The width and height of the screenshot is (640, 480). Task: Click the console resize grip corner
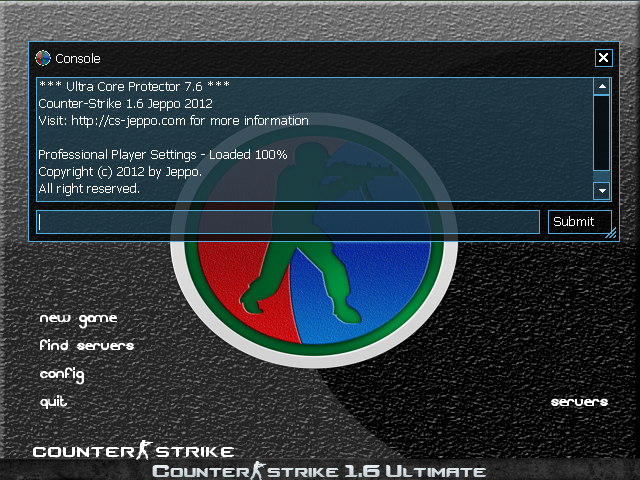point(611,233)
